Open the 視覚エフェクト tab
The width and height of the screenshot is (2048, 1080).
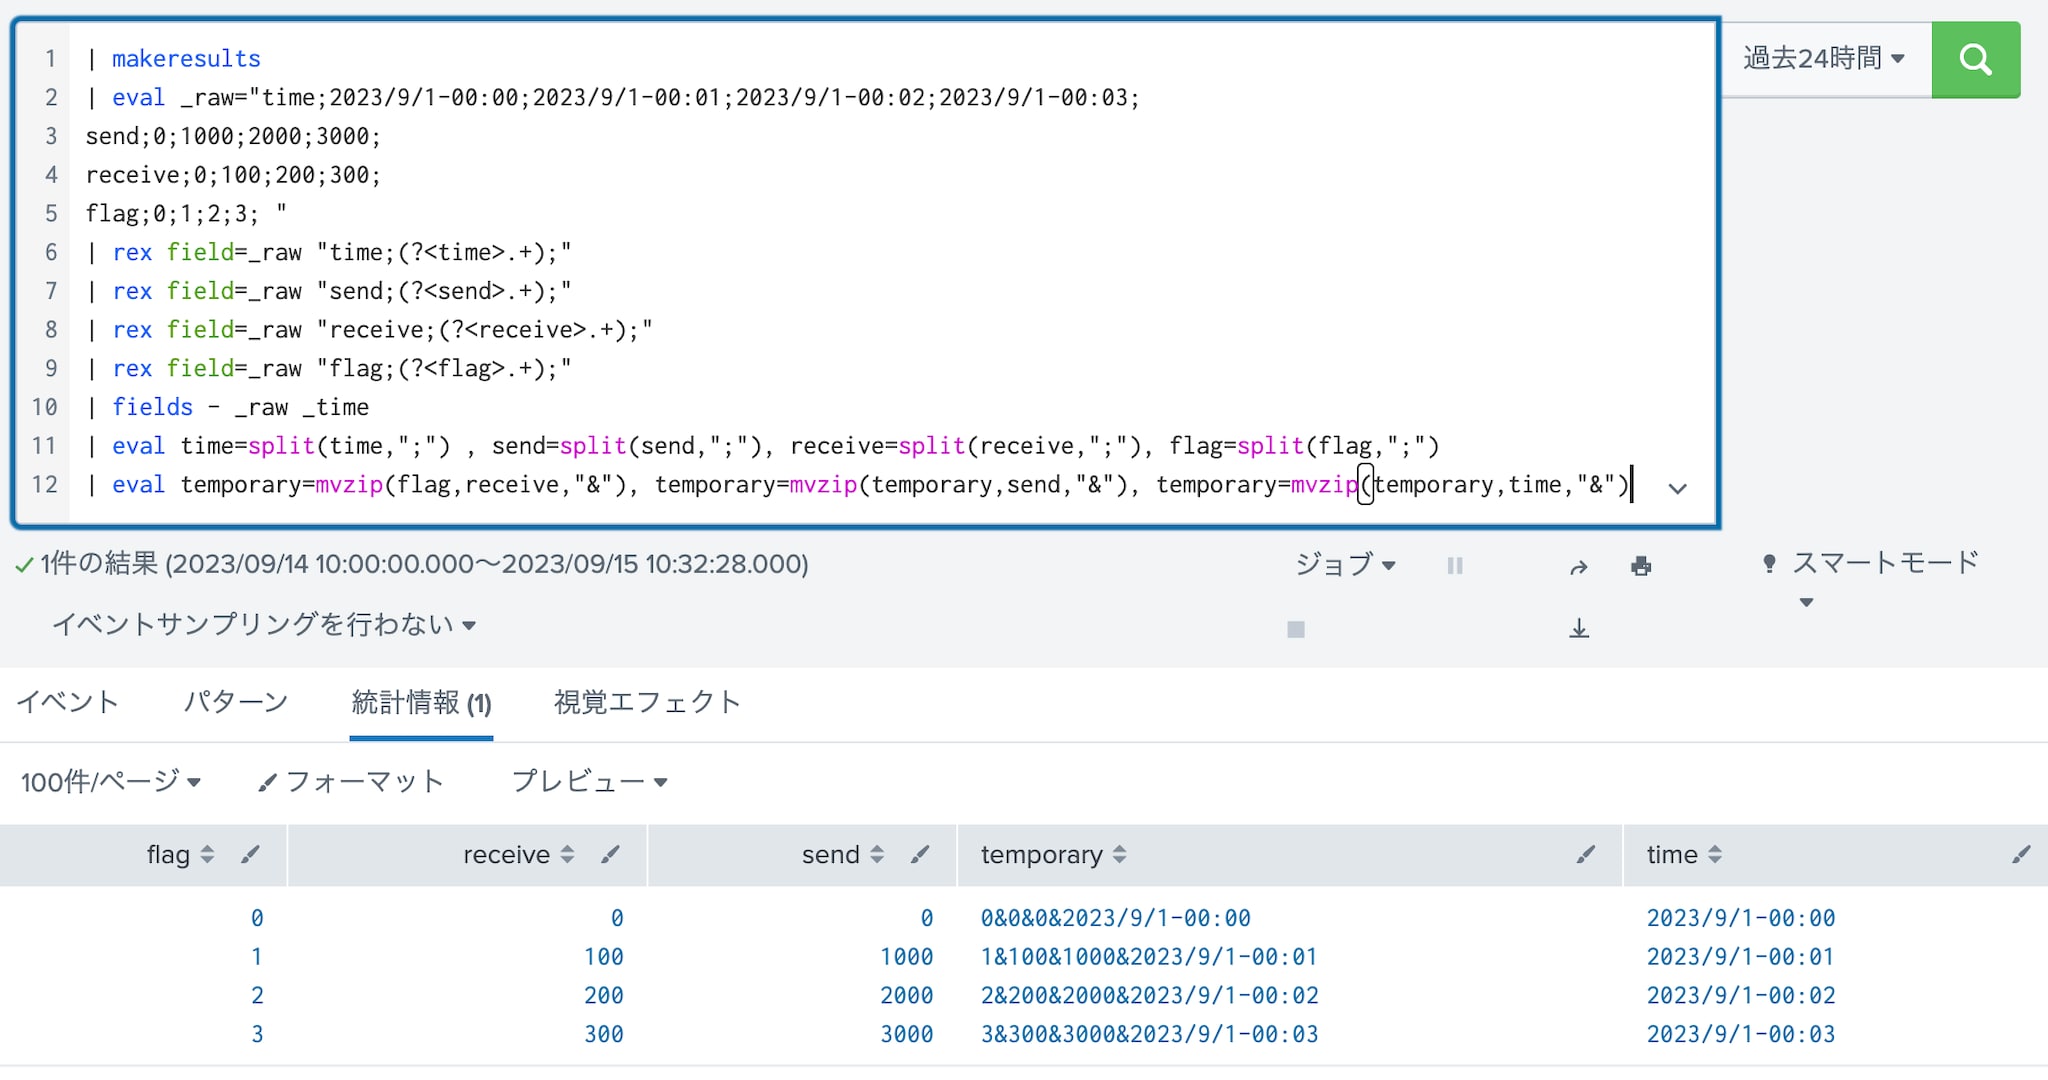647,702
